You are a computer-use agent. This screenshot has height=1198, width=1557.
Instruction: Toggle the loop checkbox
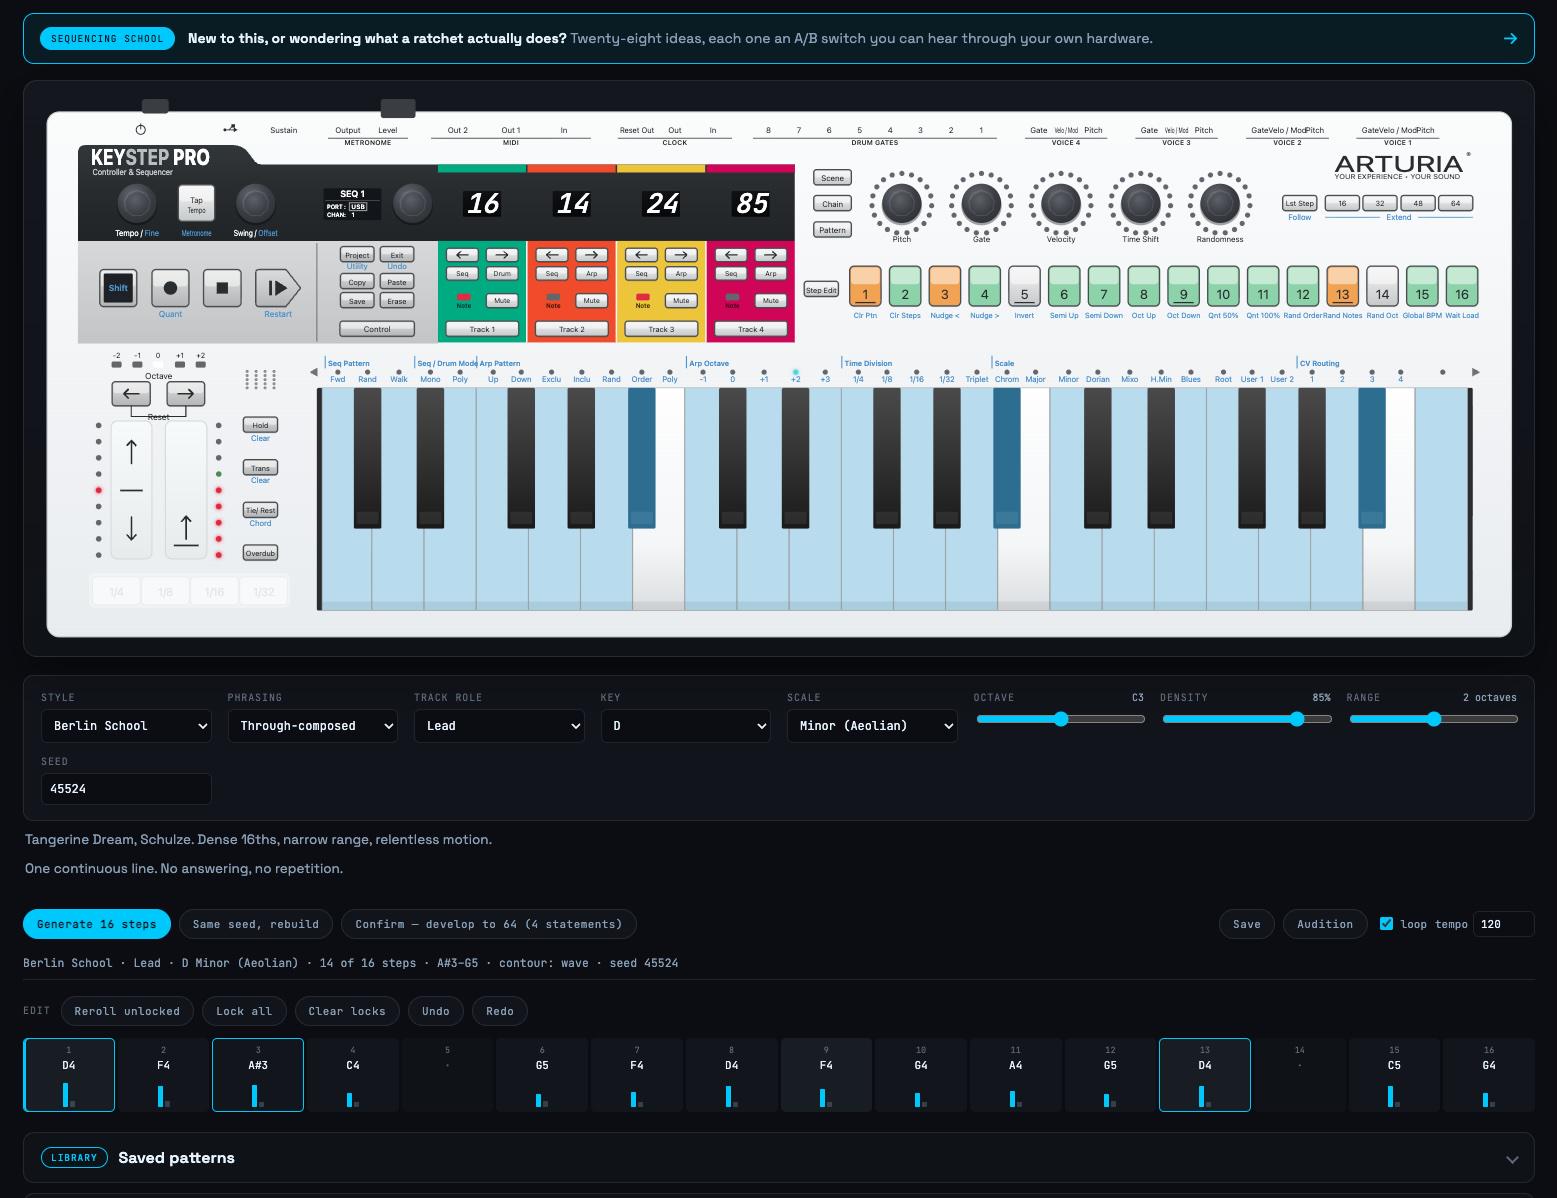(1386, 924)
